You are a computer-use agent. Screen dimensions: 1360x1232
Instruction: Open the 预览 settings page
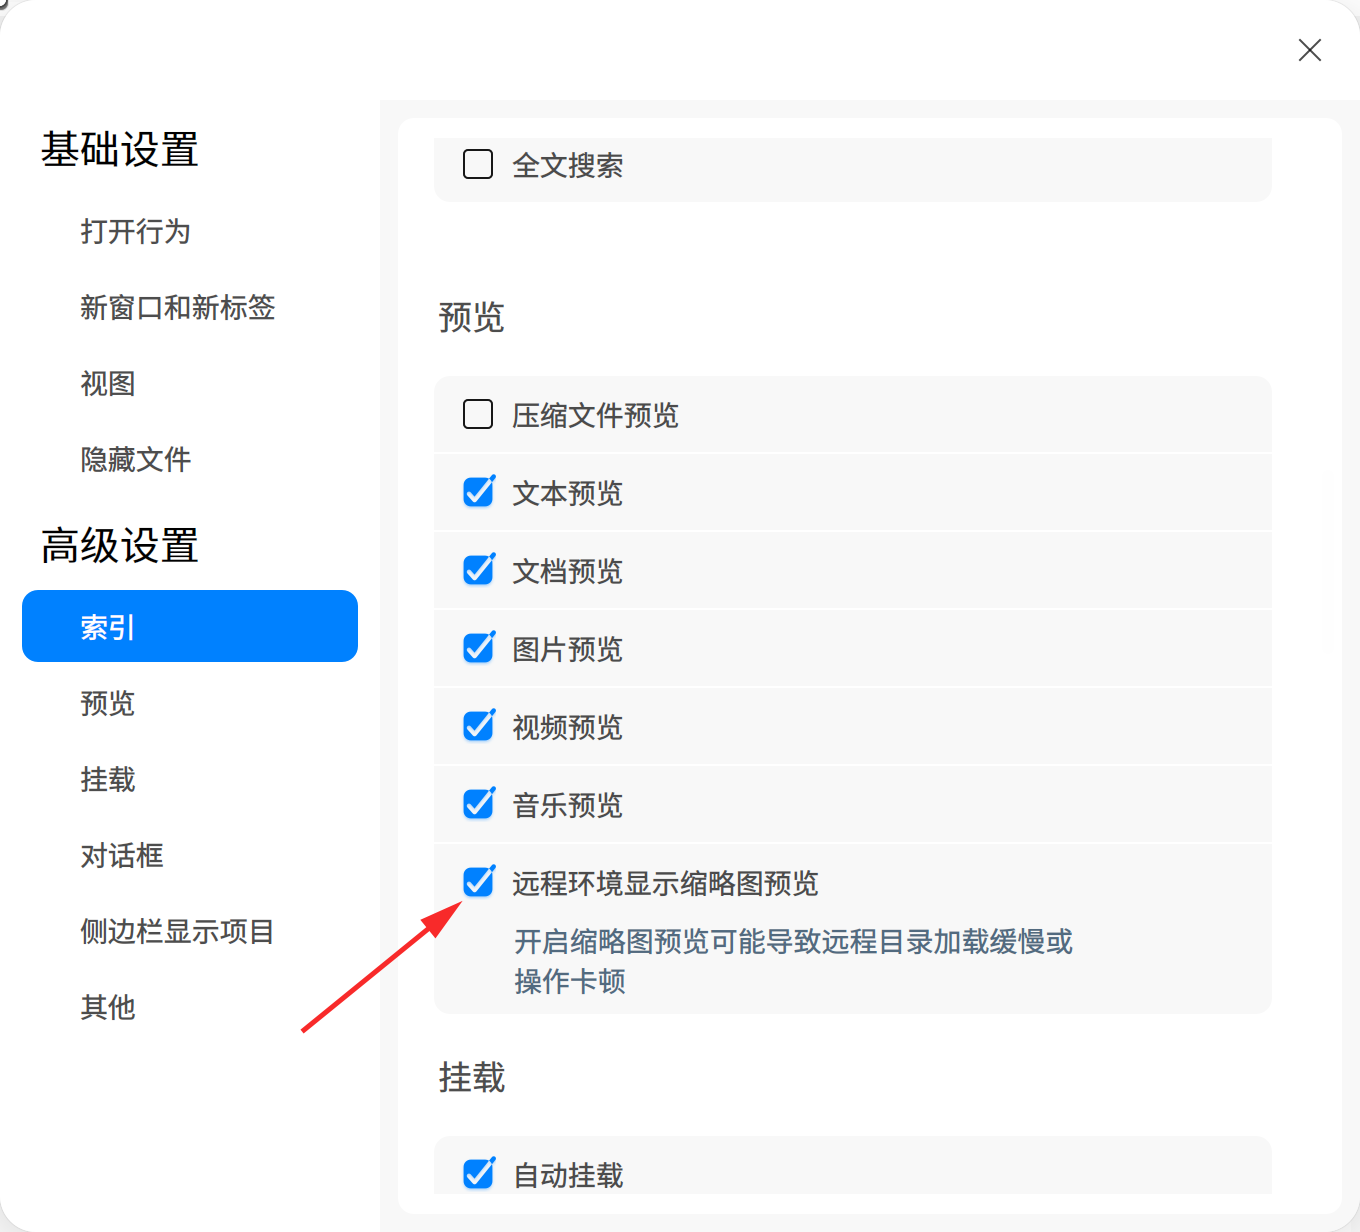(x=107, y=704)
